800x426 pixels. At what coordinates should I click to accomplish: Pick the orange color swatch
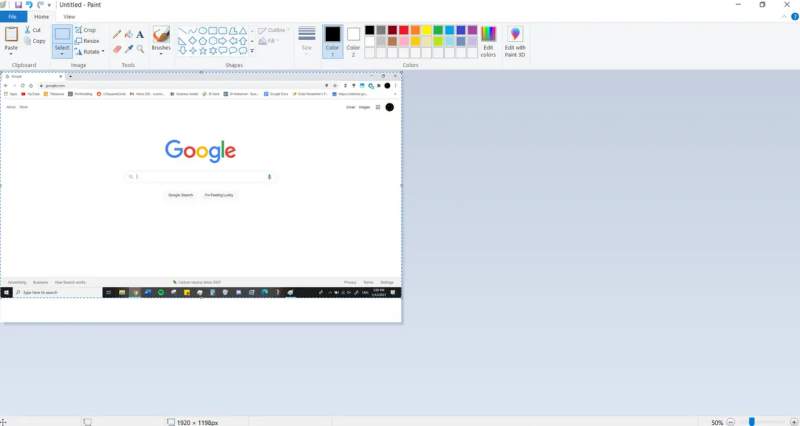point(415,30)
